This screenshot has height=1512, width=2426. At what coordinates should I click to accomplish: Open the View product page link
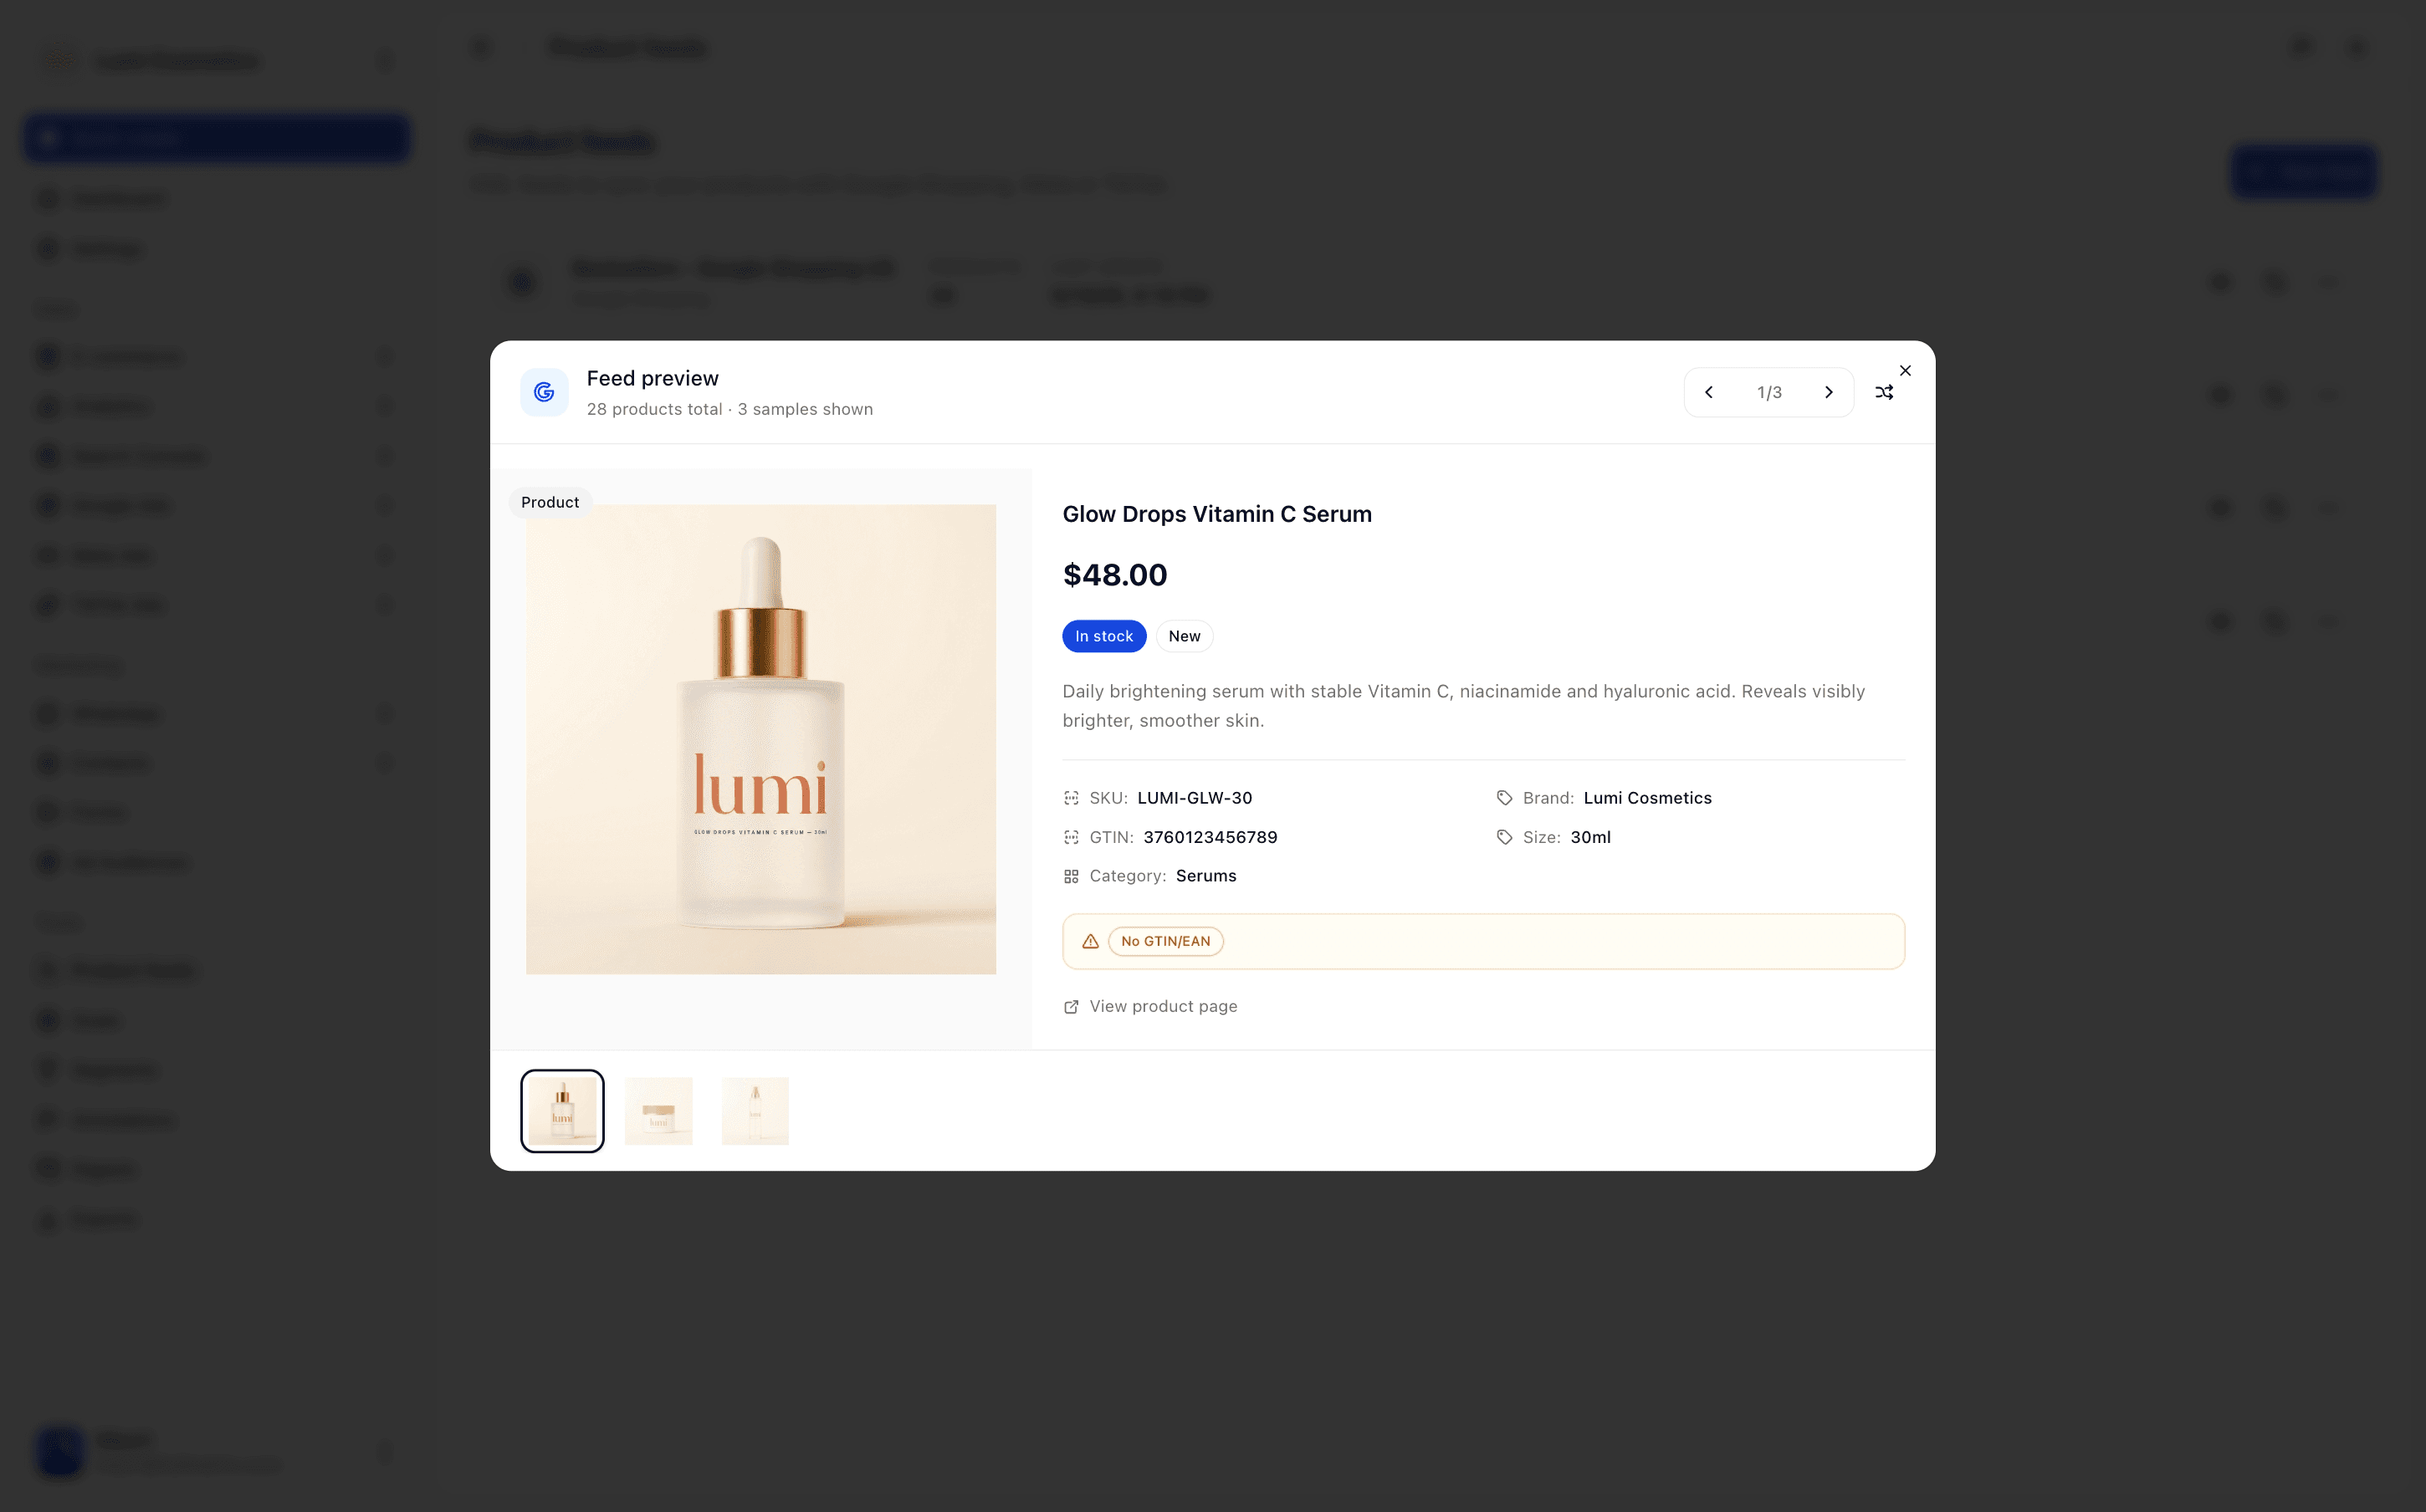point(1150,1006)
